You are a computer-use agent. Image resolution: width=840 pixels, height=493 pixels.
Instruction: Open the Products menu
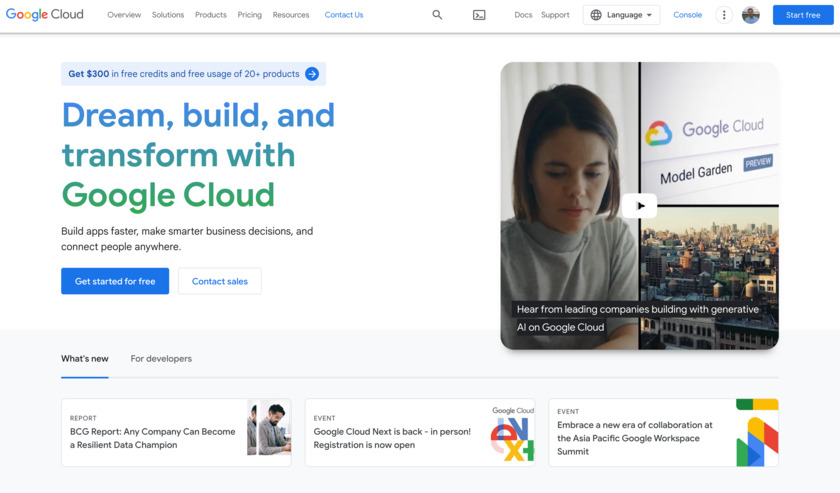[211, 15]
